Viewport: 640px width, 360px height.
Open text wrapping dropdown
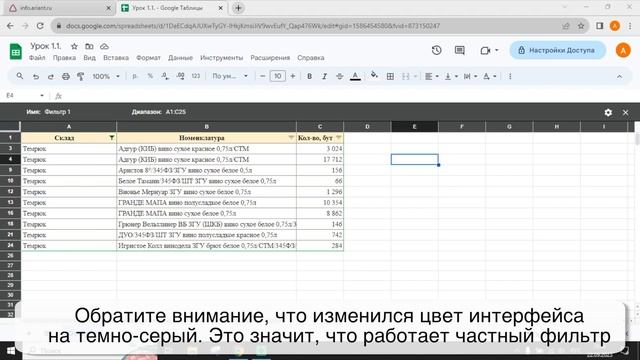470,76
